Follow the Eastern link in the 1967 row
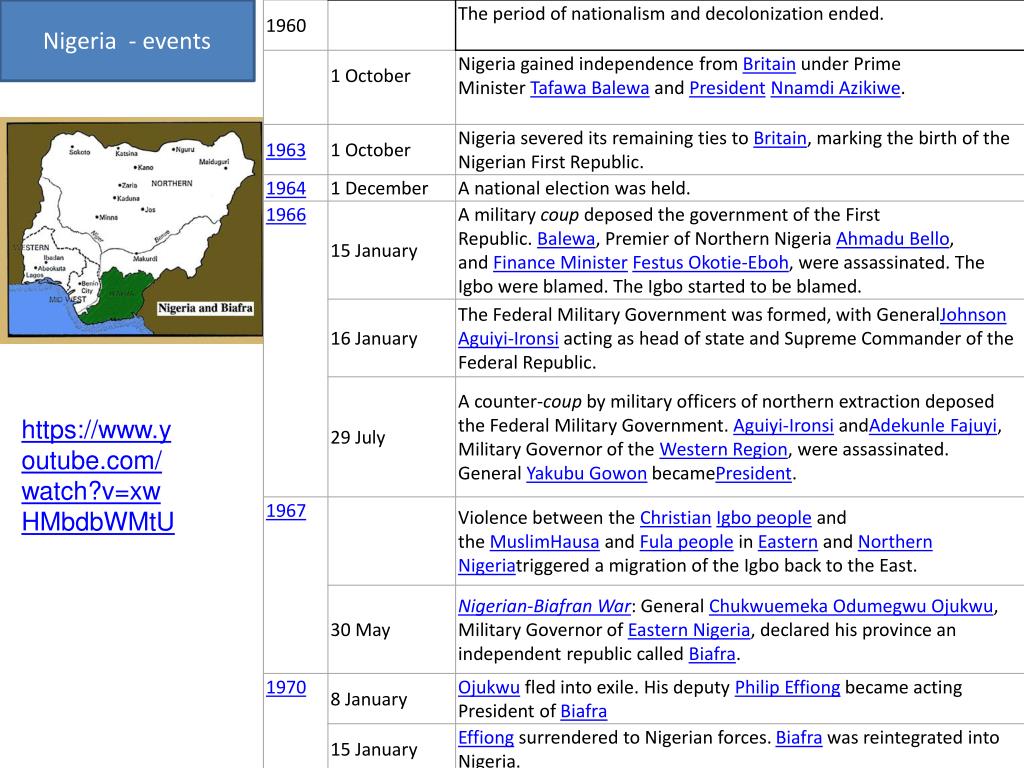Screen dimensions: 1024x768 [788, 542]
